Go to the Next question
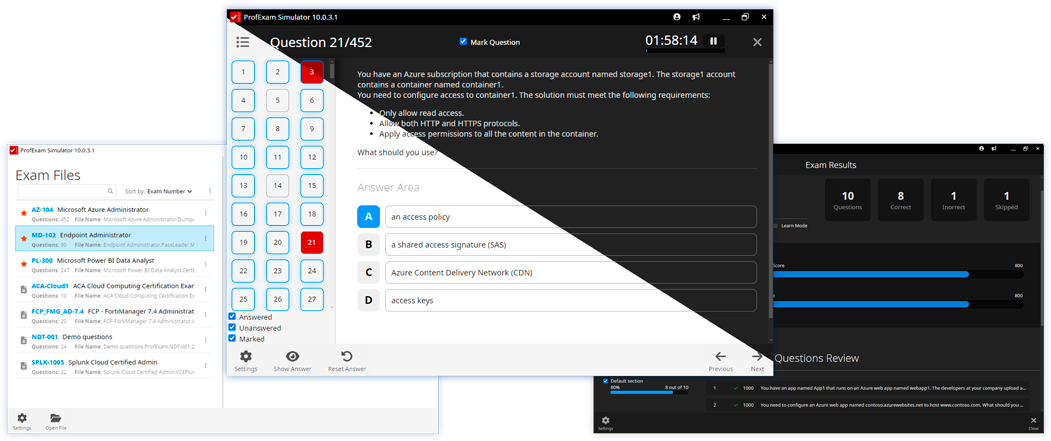Image resolution: width=1051 pixels, height=441 pixels. coord(757,361)
